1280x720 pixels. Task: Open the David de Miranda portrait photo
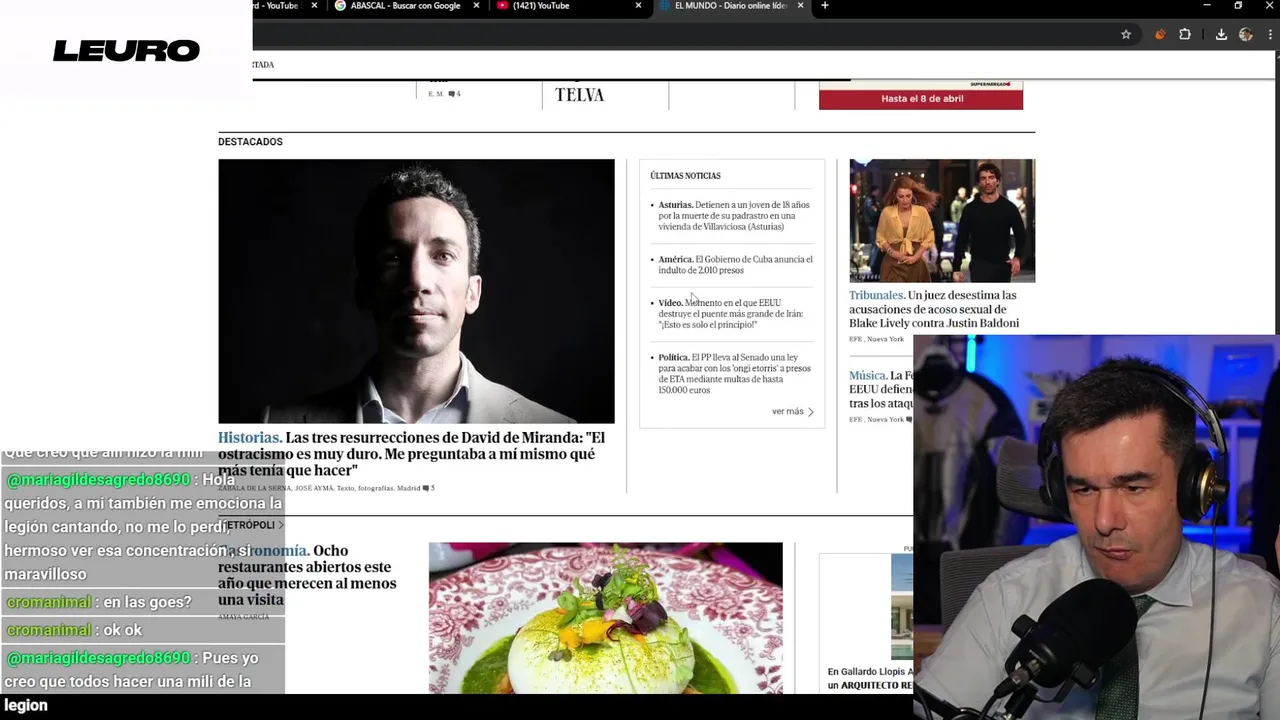click(x=416, y=291)
